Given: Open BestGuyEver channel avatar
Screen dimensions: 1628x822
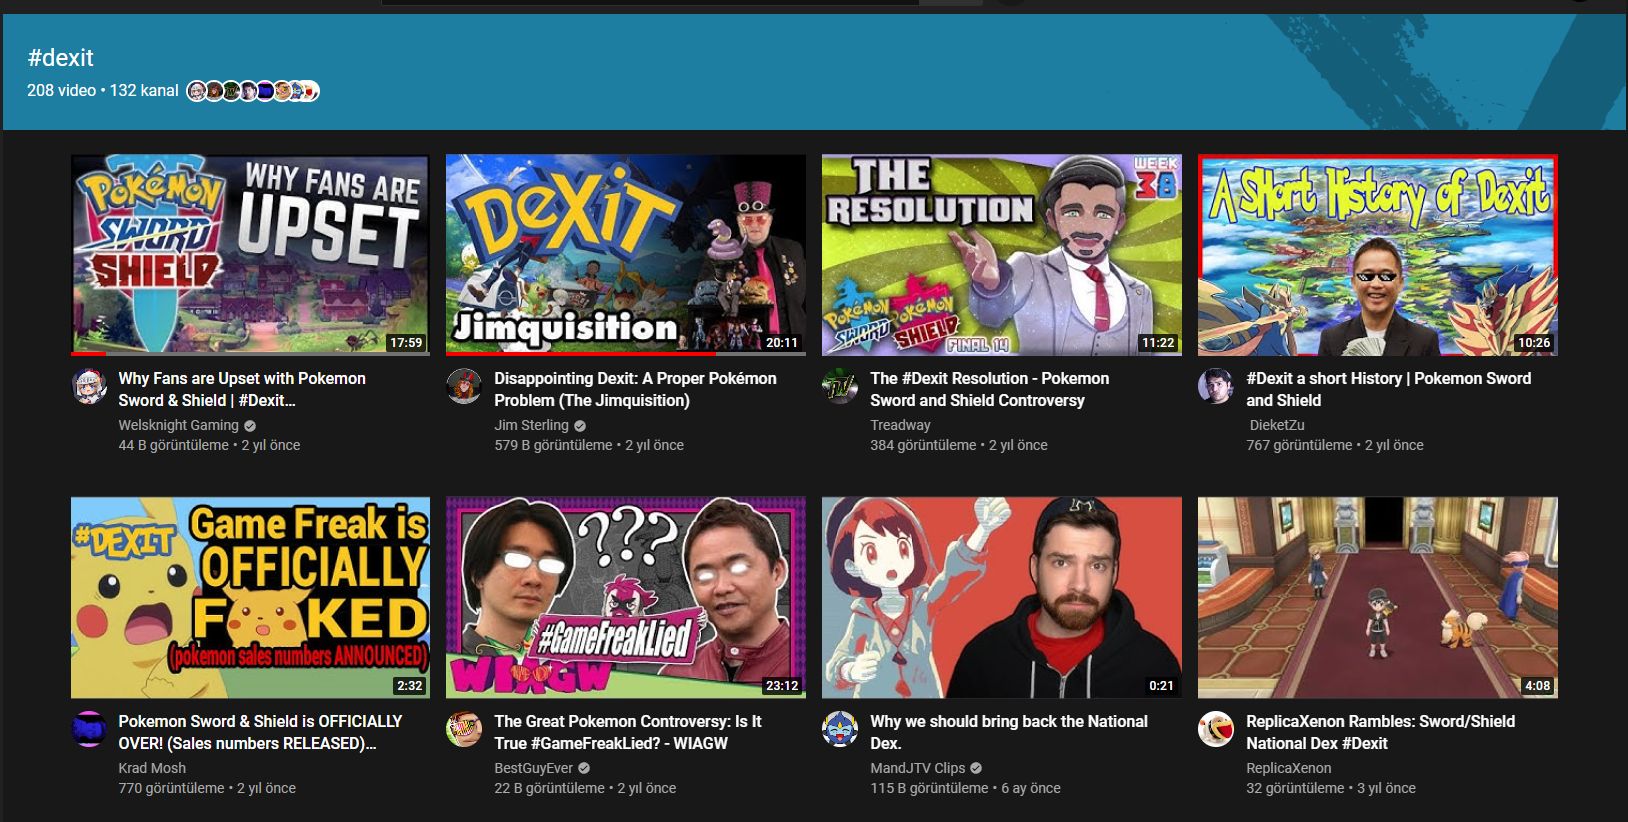Looking at the screenshot, I should pos(464,729).
